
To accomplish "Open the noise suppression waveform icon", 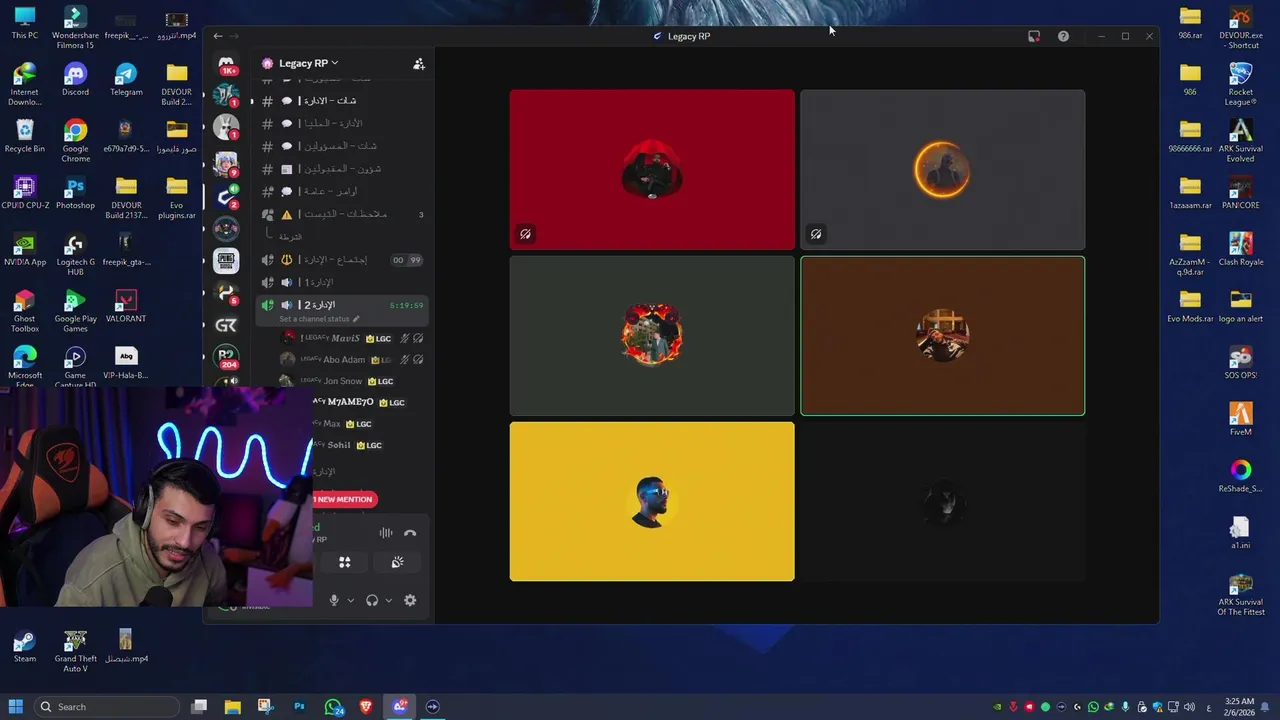I will coord(386,533).
